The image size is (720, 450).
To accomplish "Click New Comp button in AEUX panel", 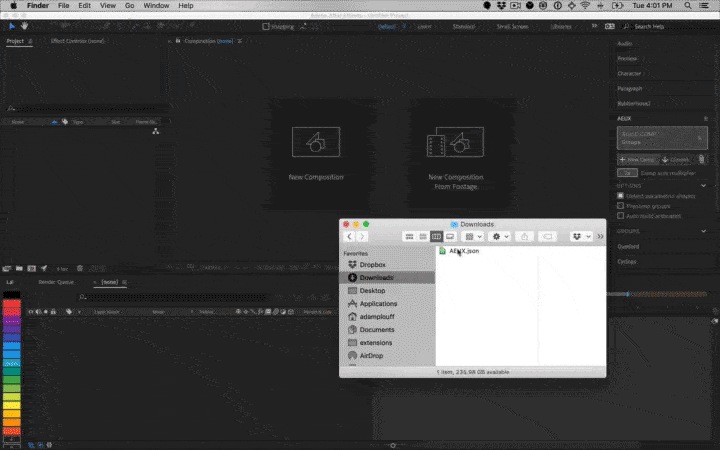I will click(637, 160).
